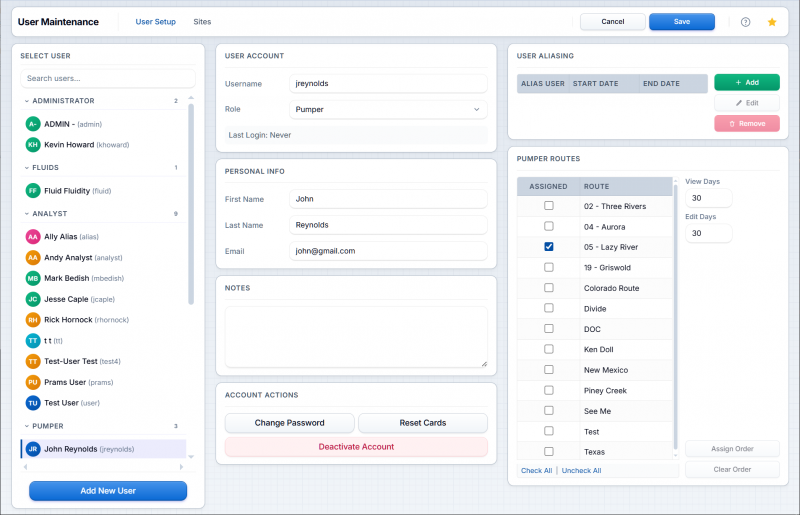The image size is (800, 515).
Task: Click Check All link
Action: (536, 471)
